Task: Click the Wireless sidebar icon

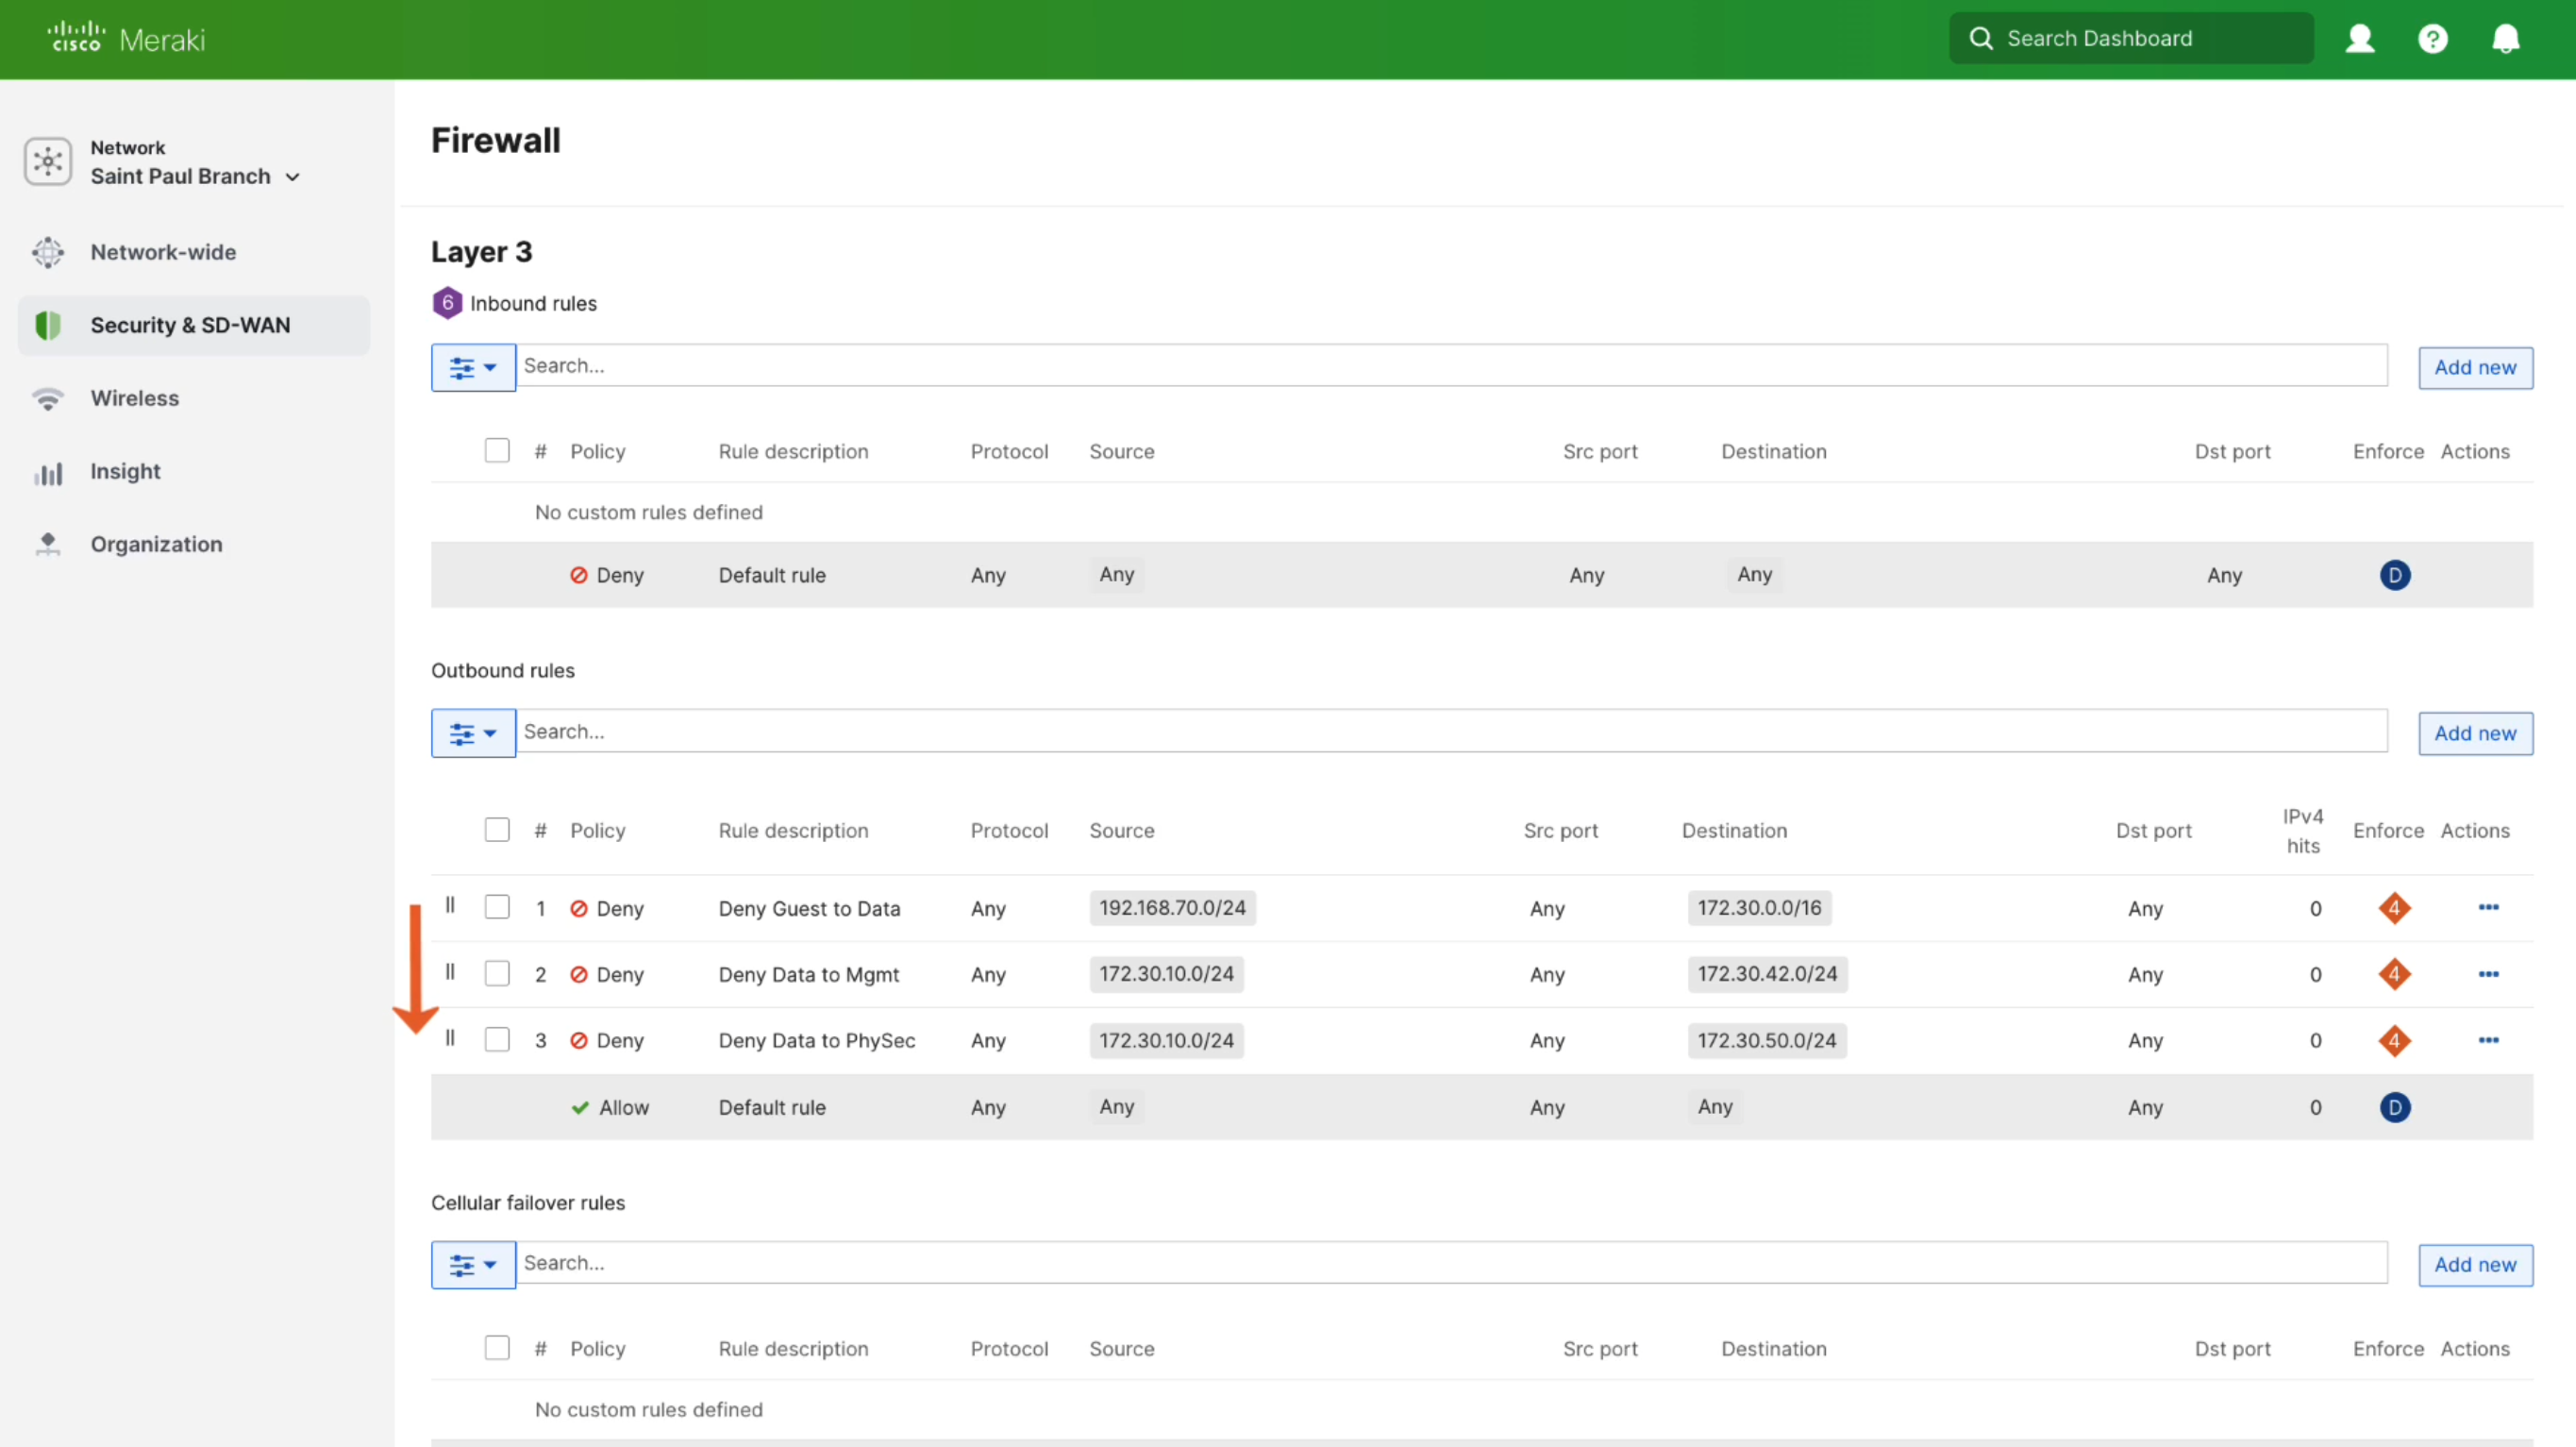Action: point(47,398)
